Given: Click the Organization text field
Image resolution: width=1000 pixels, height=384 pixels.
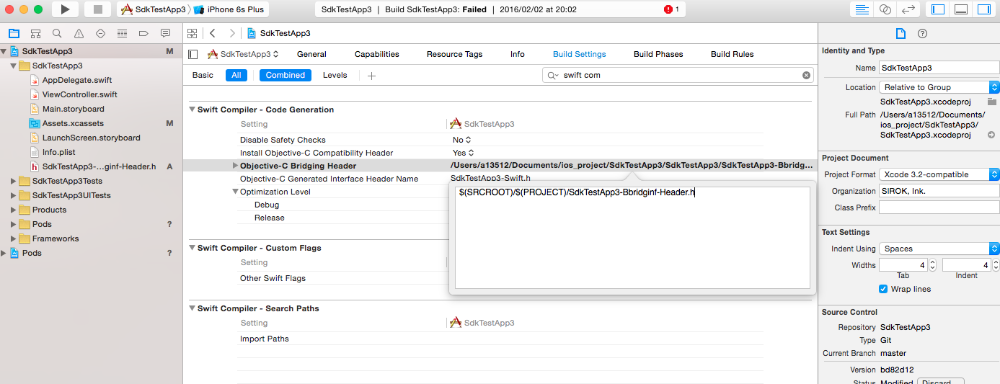Looking at the screenshot, I should click(x=939, y=191).
